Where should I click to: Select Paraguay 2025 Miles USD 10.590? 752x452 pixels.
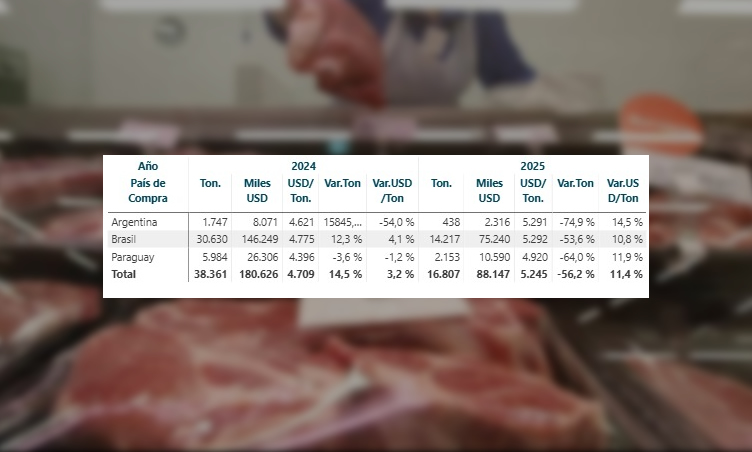point(494,257)
